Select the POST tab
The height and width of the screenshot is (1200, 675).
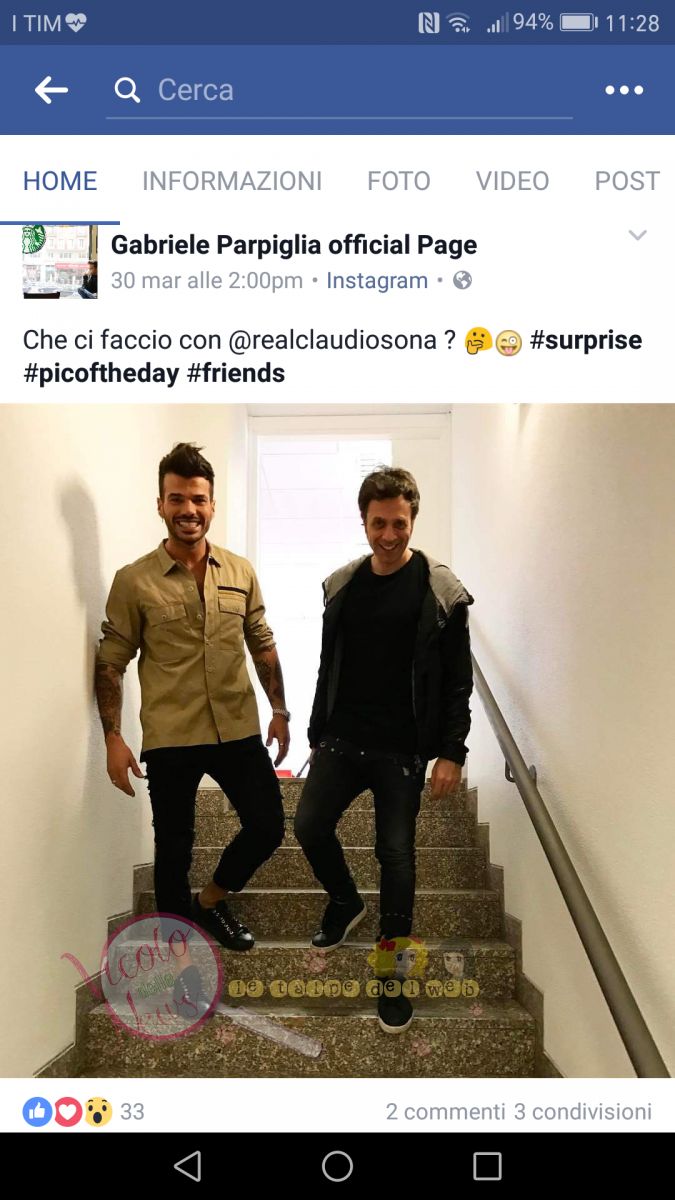tap(627, 181)
